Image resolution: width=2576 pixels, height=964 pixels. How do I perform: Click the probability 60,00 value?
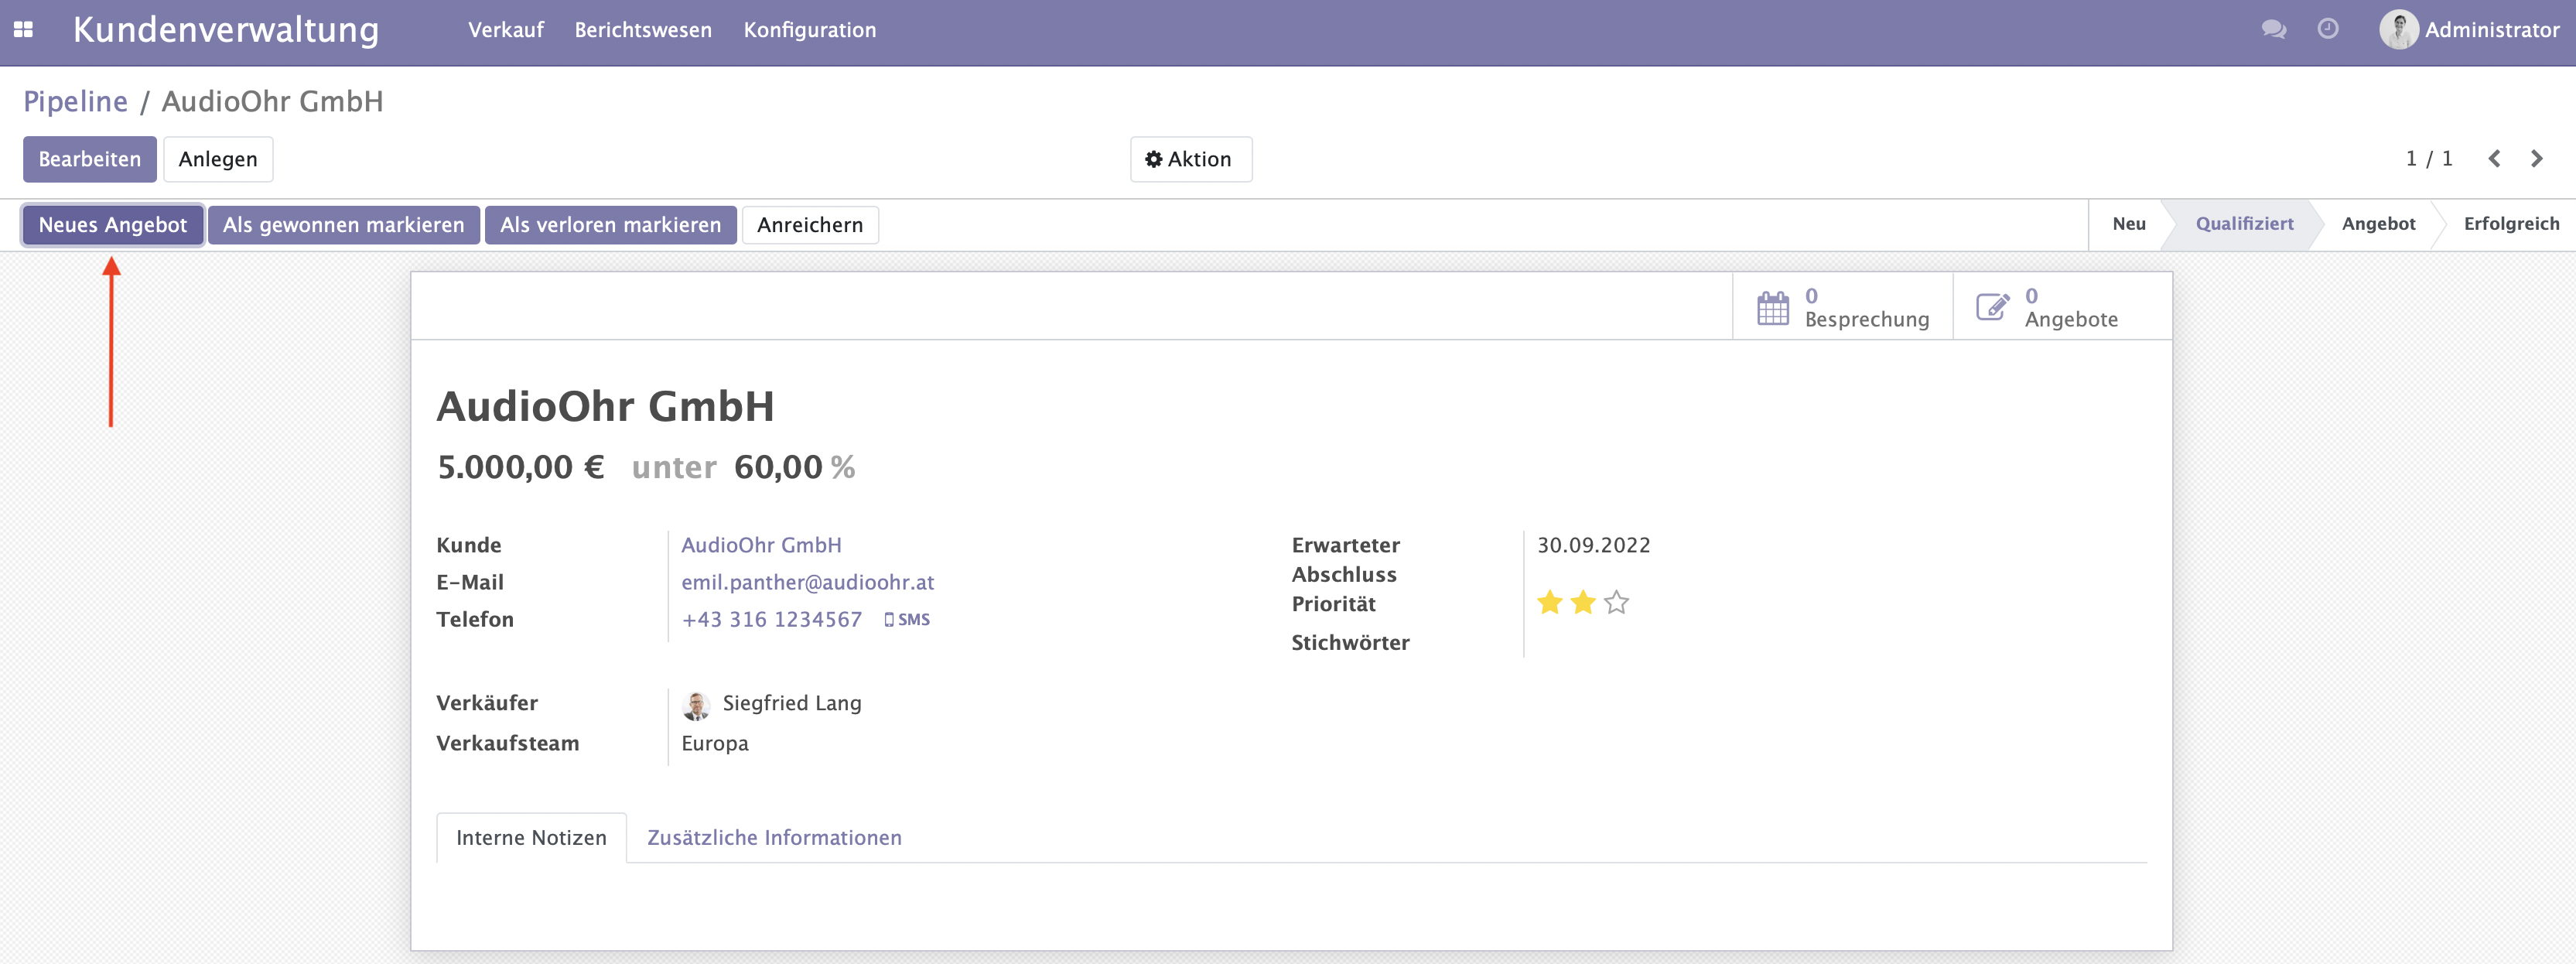pyautogui.click(x=778, y=467)
